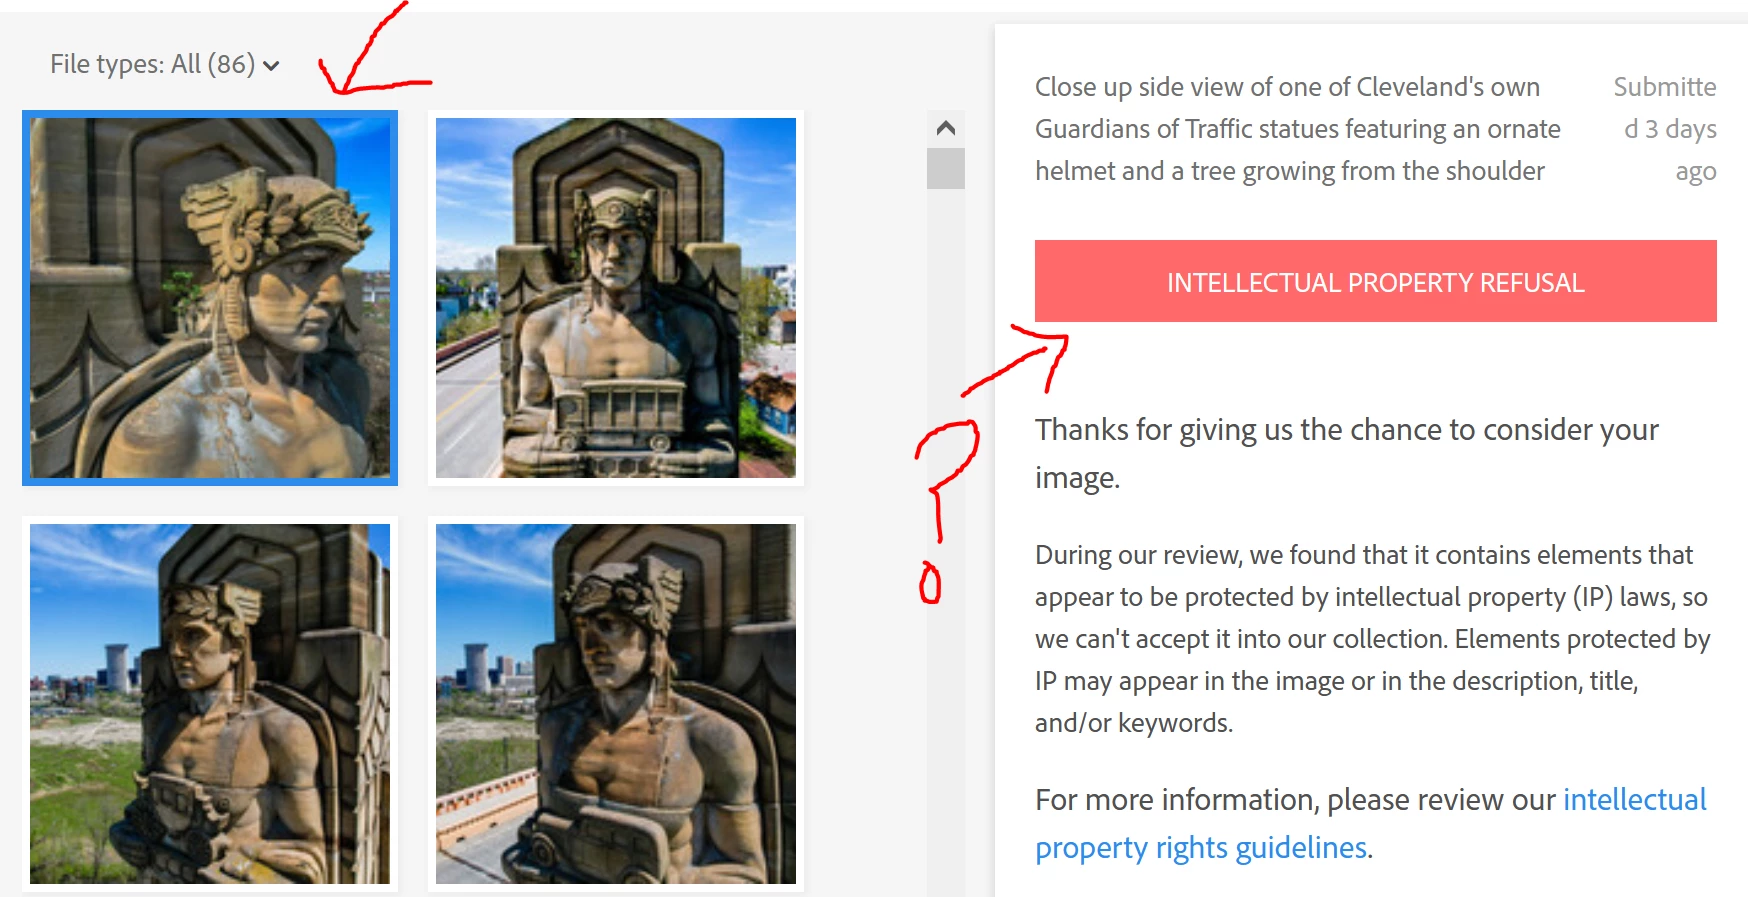Viewport: 1748px width, 897px height.
Task: Select the front-view Guardian holding truck thumbnail
Action: click(616, 298)
